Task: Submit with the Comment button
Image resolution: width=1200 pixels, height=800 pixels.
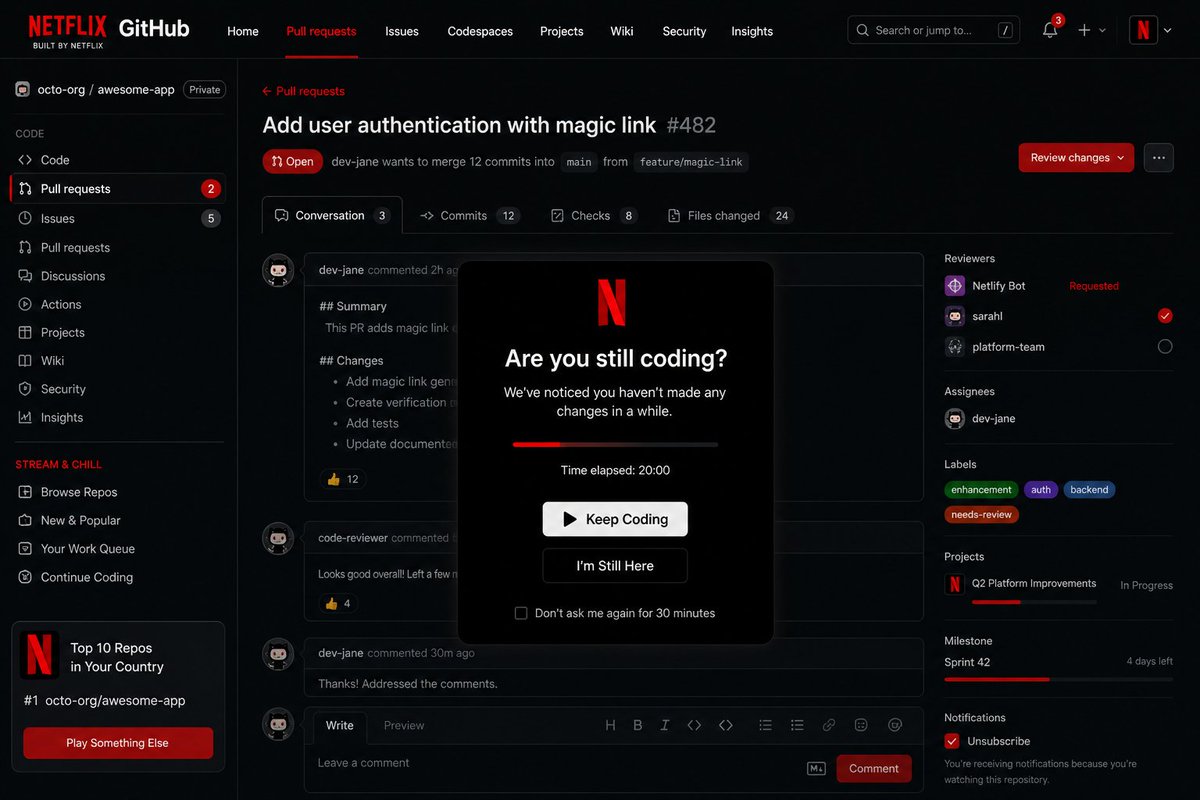Action: click(874, 768)
